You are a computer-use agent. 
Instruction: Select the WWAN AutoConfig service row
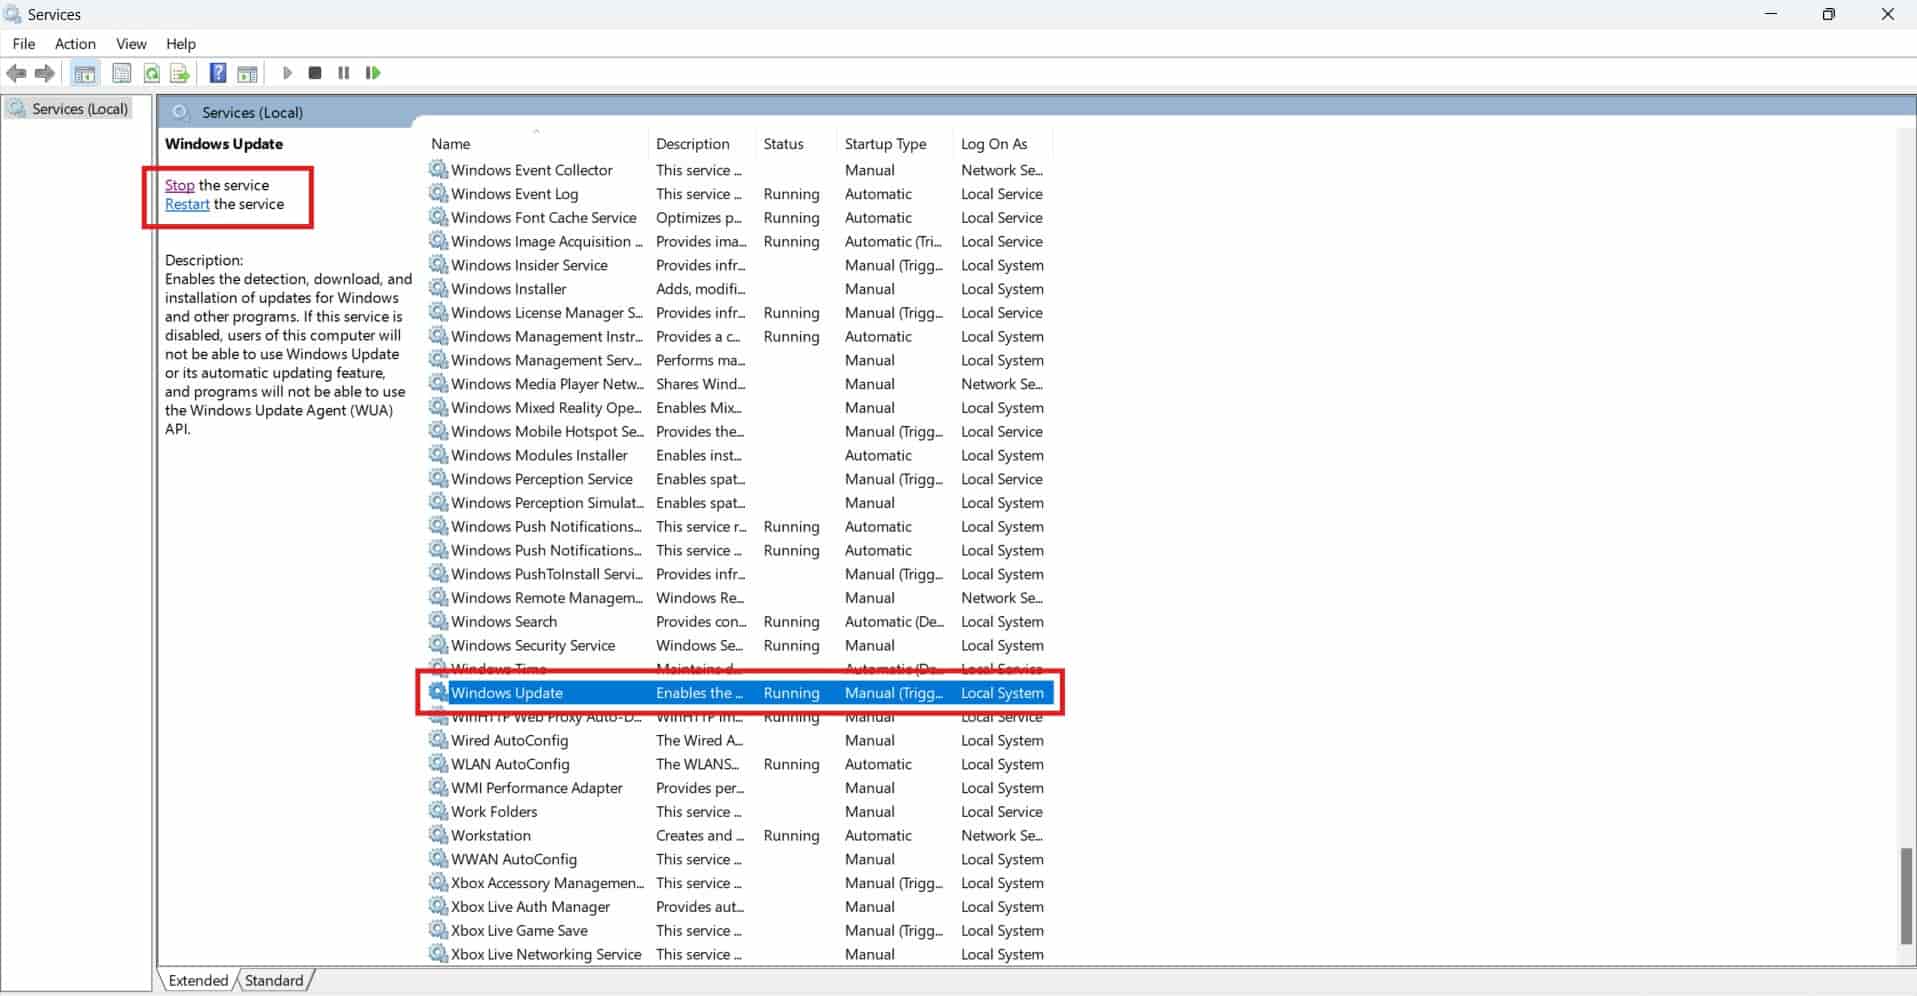pyautogui.click(x=740, y=859)
